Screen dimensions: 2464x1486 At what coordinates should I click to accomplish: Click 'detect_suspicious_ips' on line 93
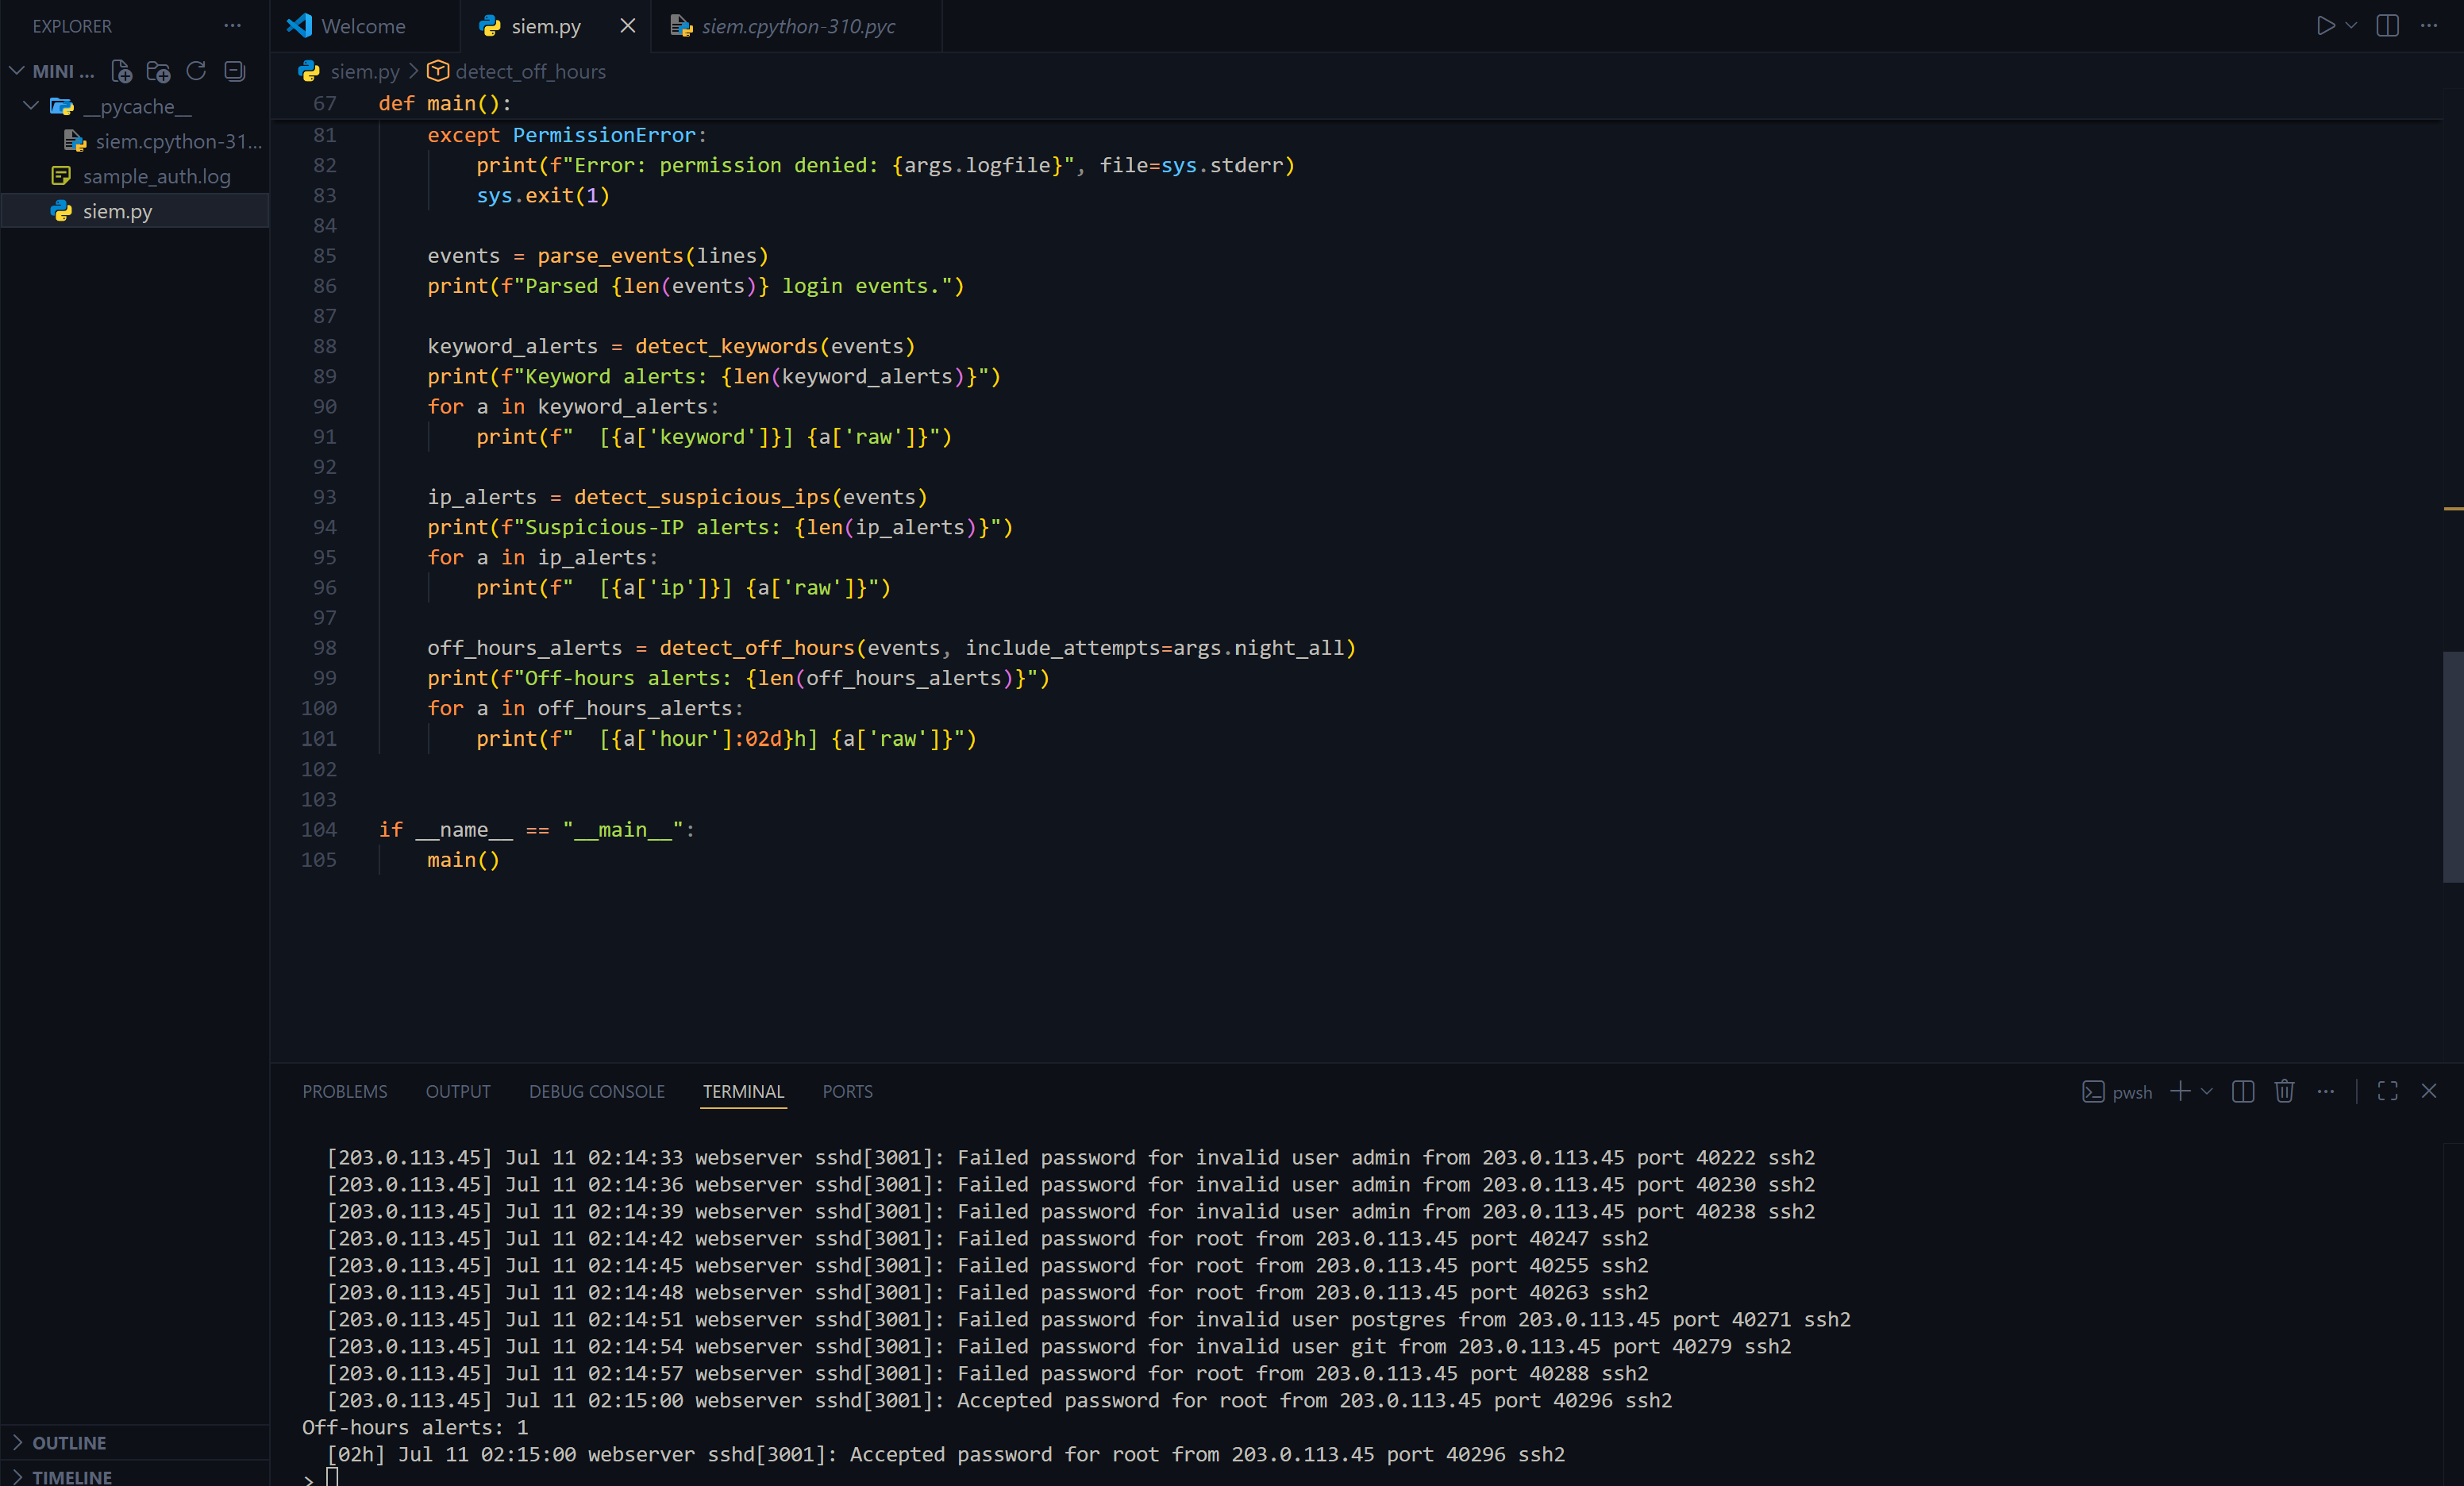702,496
